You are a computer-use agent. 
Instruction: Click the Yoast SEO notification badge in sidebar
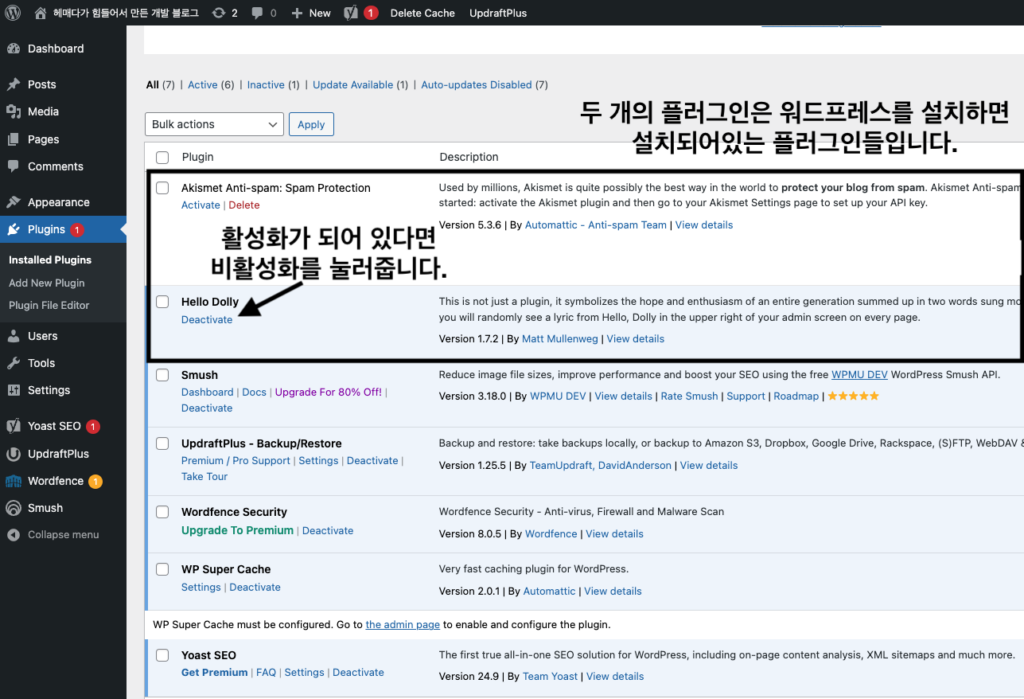point(93,427)
